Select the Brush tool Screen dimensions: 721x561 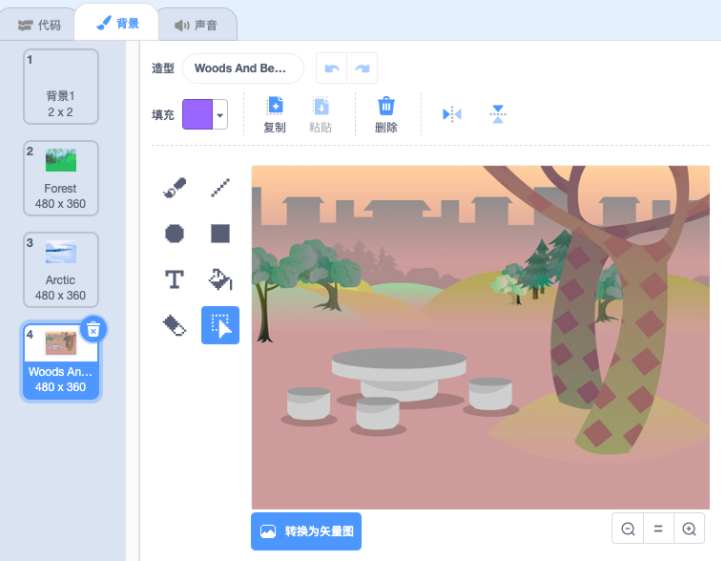(x=174, y=188)
